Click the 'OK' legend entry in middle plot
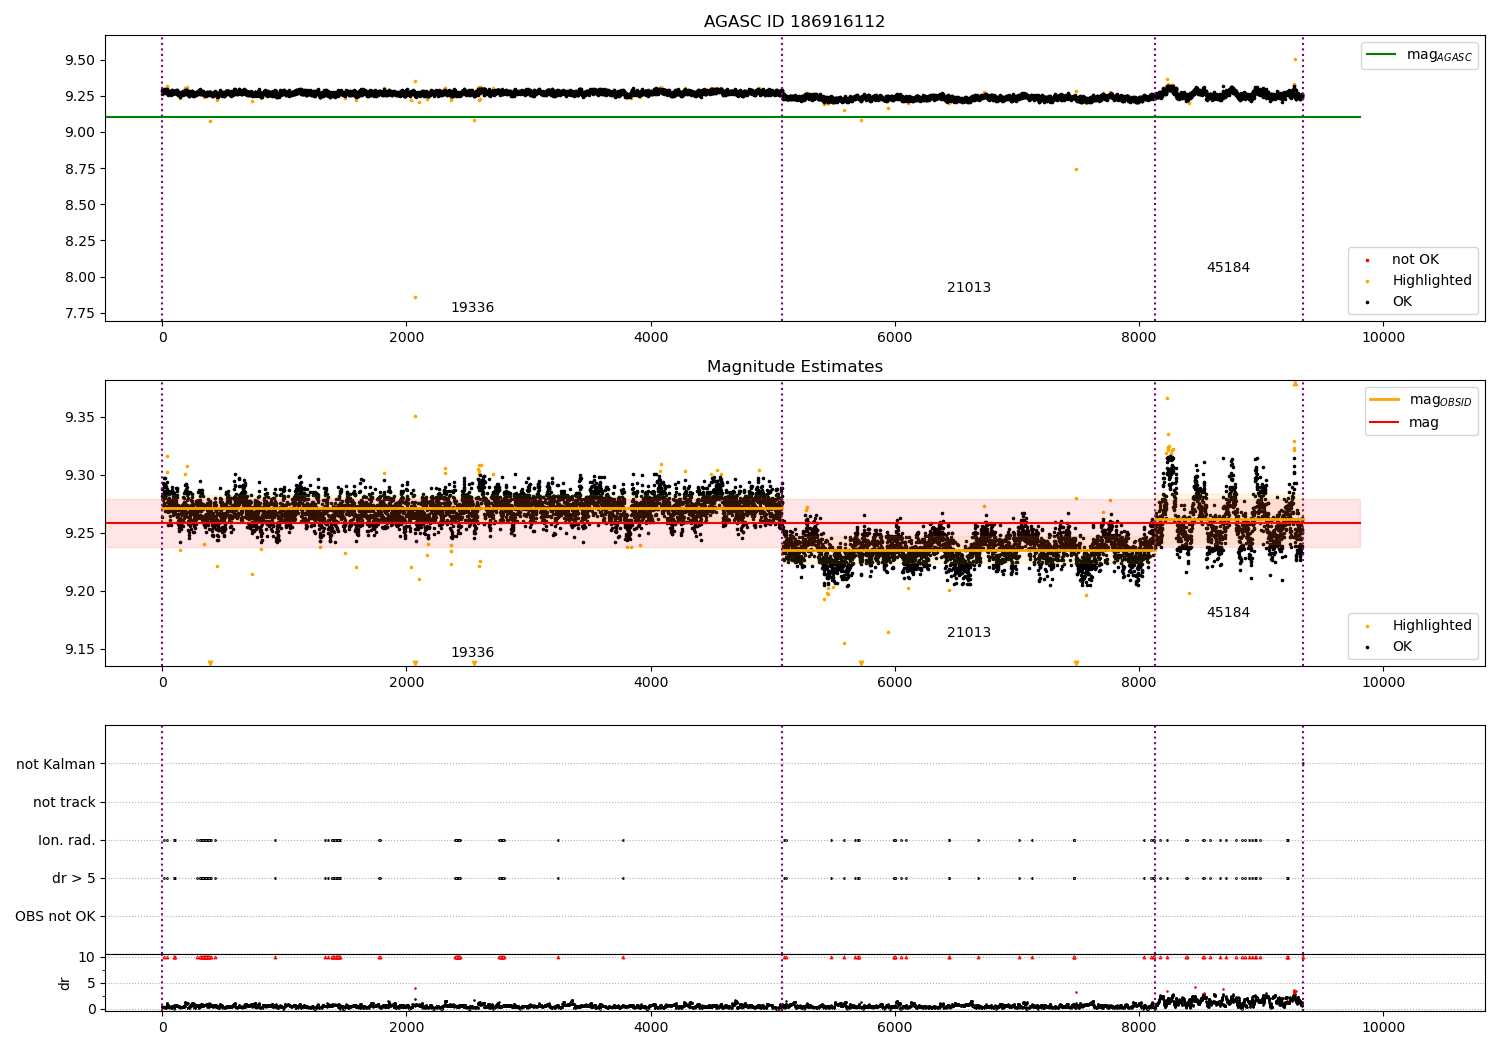This screenshot has height=1050, width=1500. click(1388, 647)
